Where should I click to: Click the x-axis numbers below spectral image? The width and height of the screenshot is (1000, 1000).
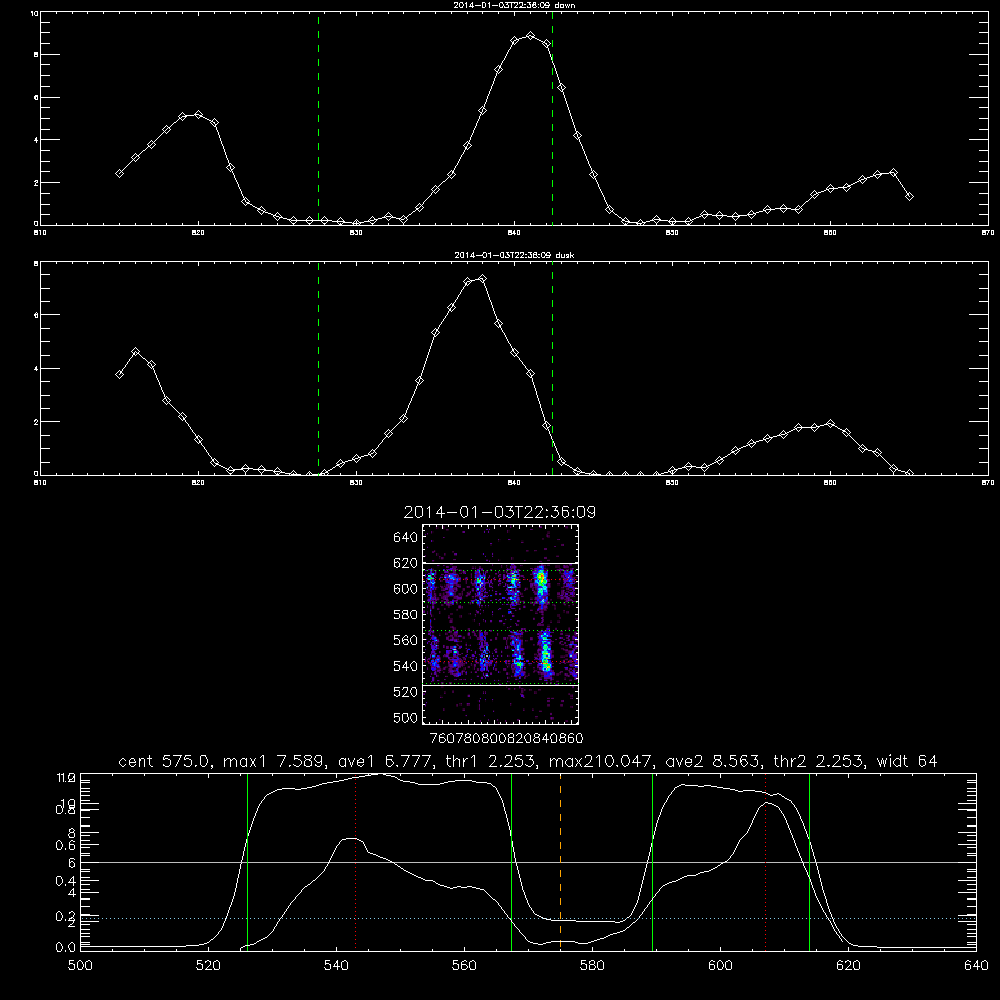click(x=506, y=739)
